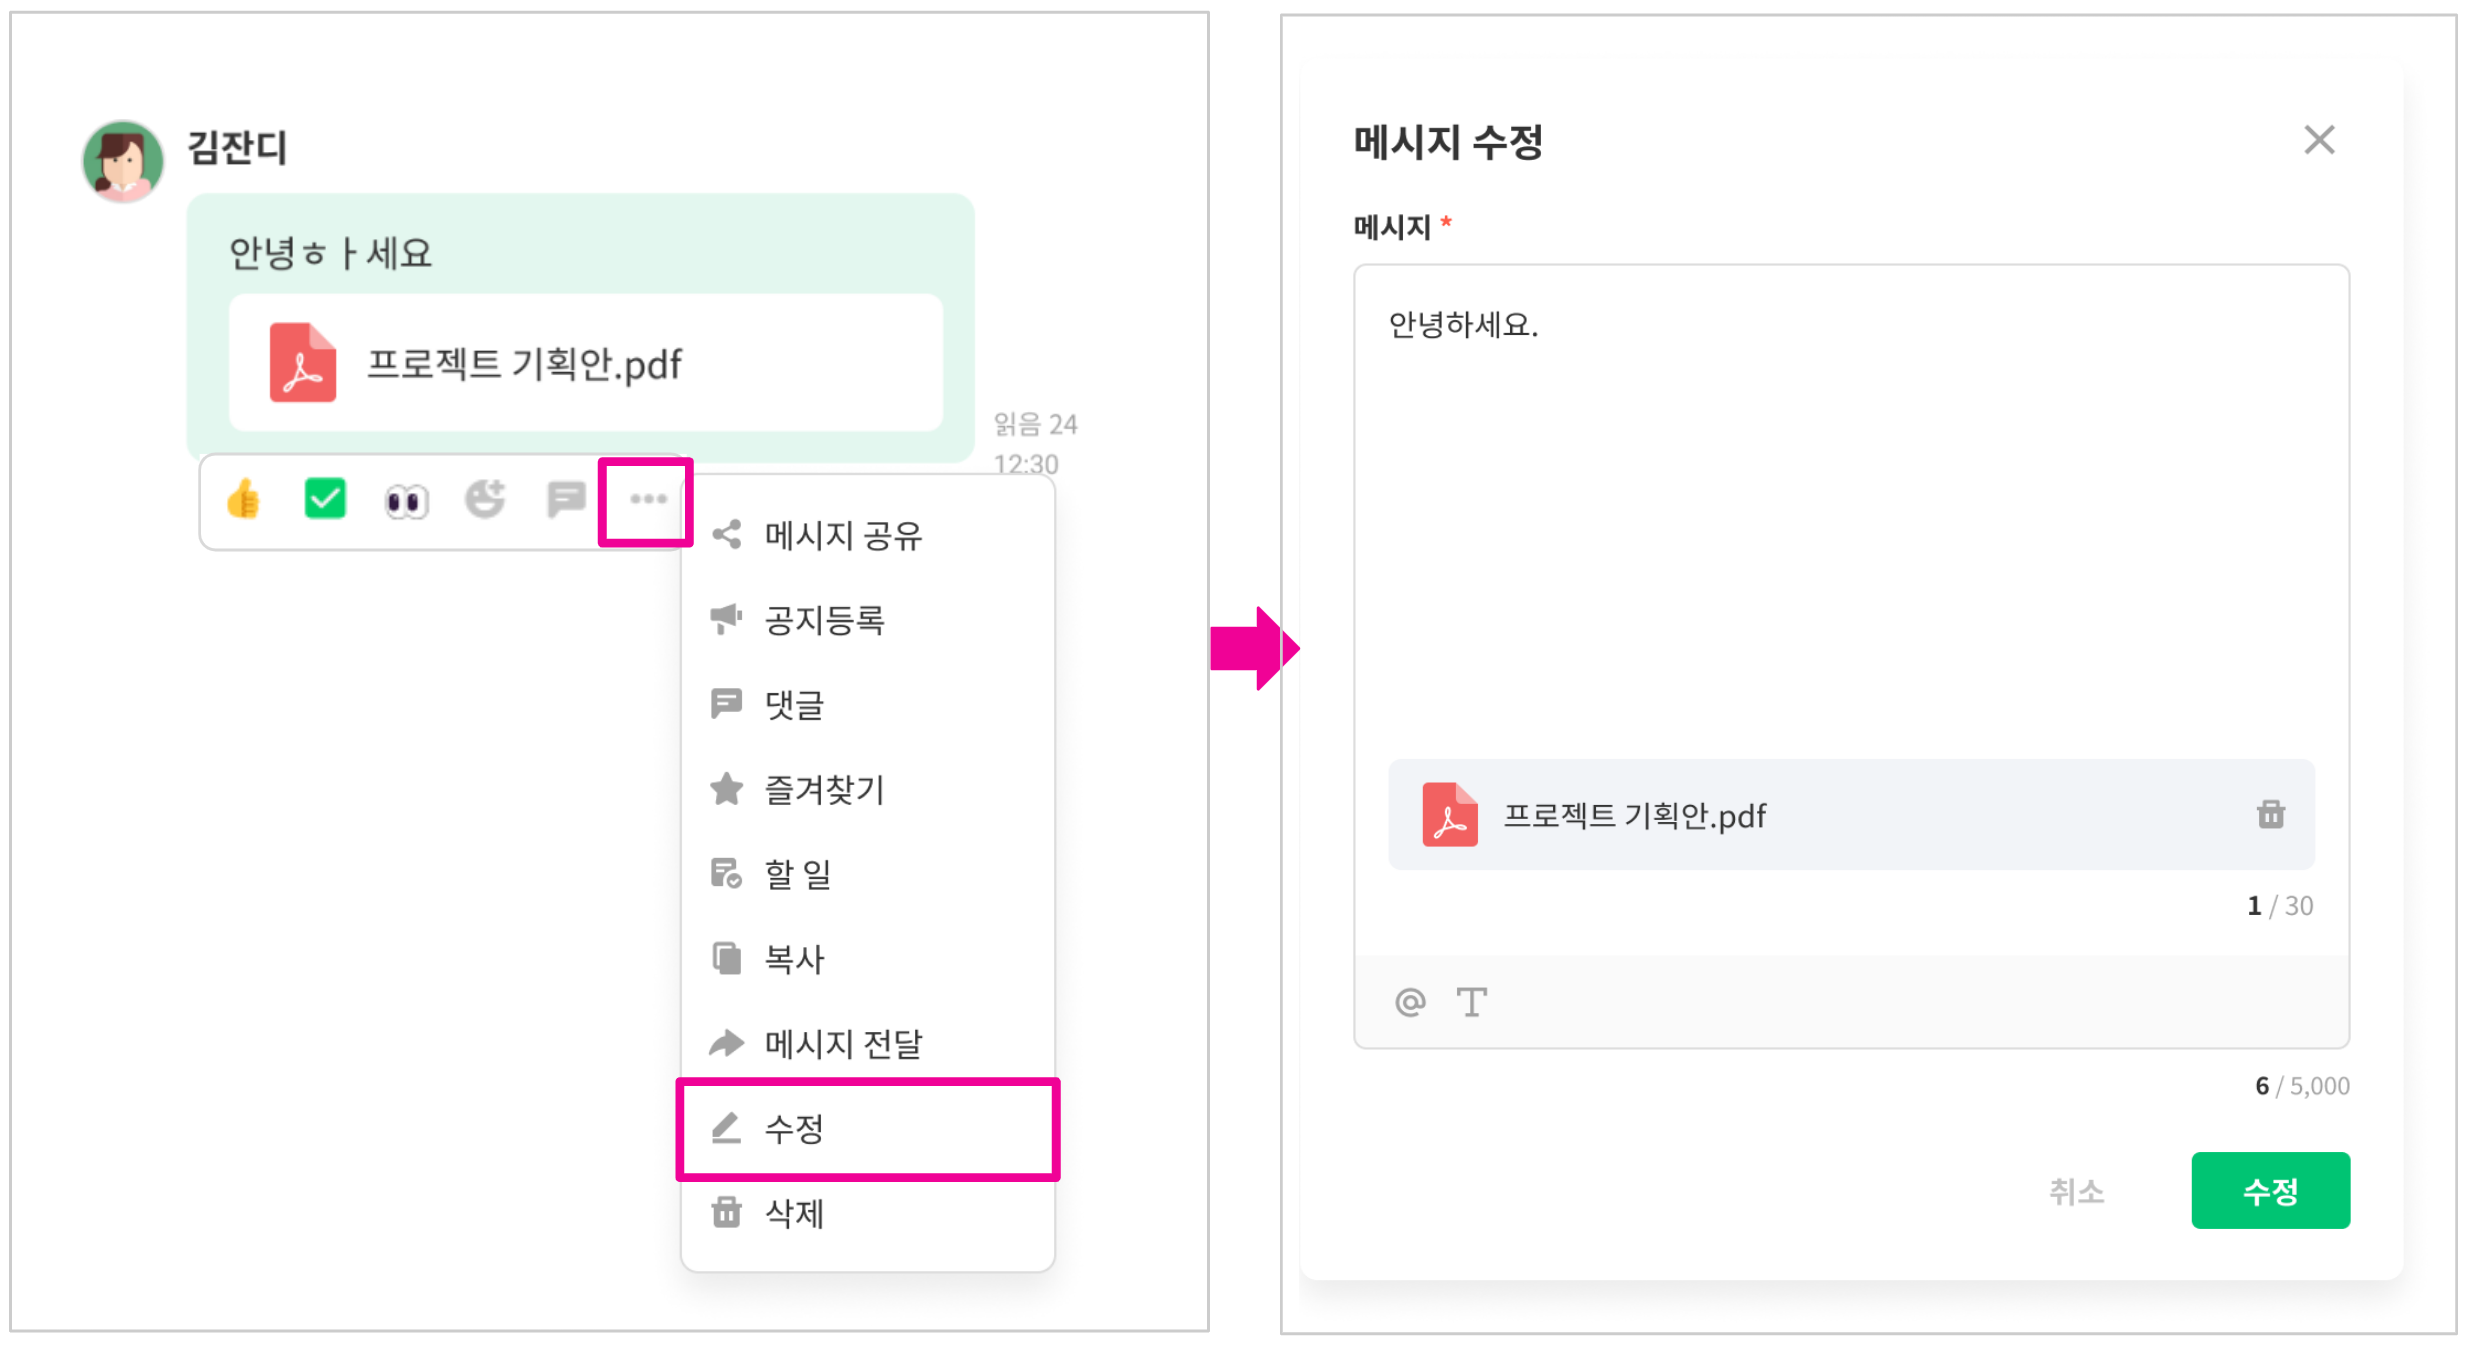The width and height of the screenshot is (2470, 1348).
Task: Choose 공지등록 menu entry
Action: 824,620
